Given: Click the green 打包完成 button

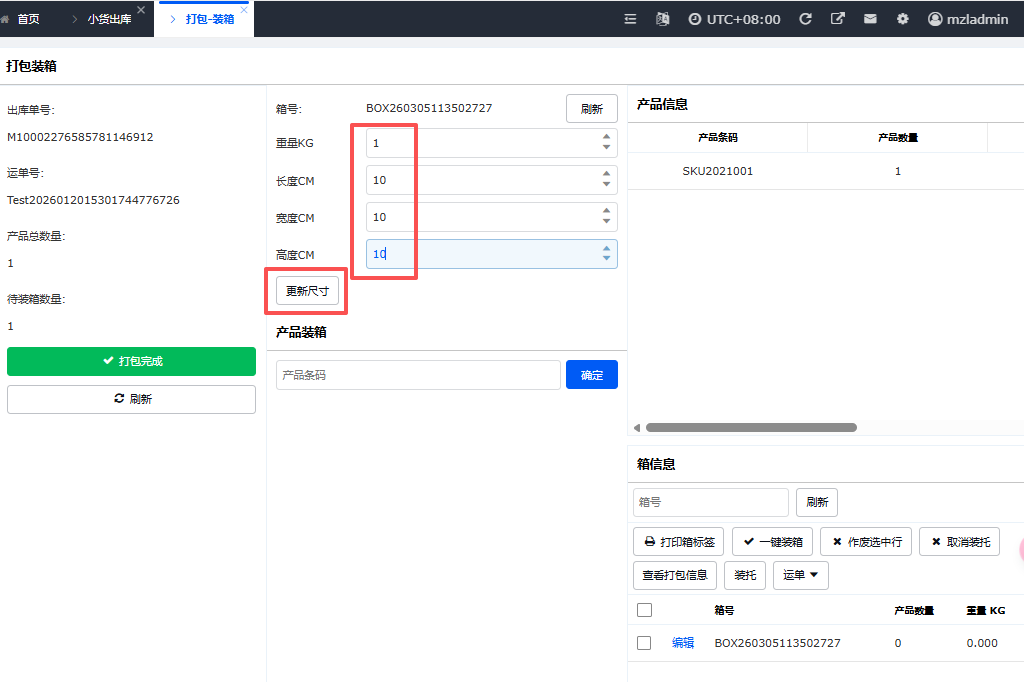Looking at the screenshot, I should pos(131,361).
